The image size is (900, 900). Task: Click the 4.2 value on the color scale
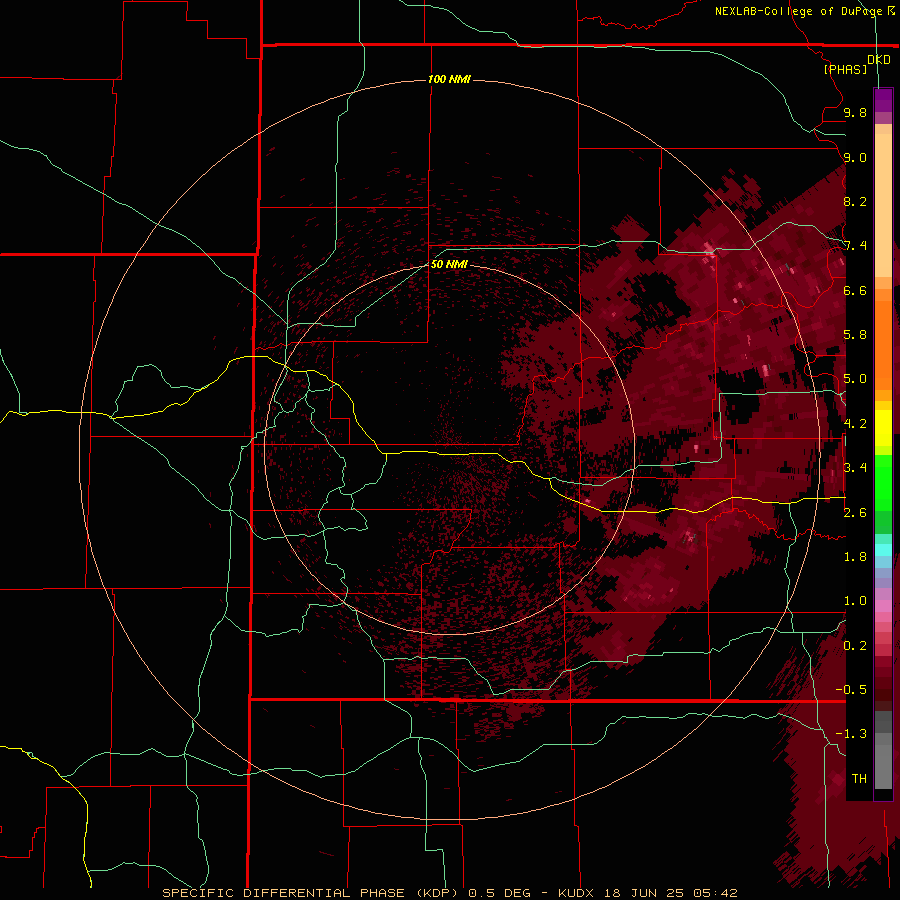coord(855,424)
